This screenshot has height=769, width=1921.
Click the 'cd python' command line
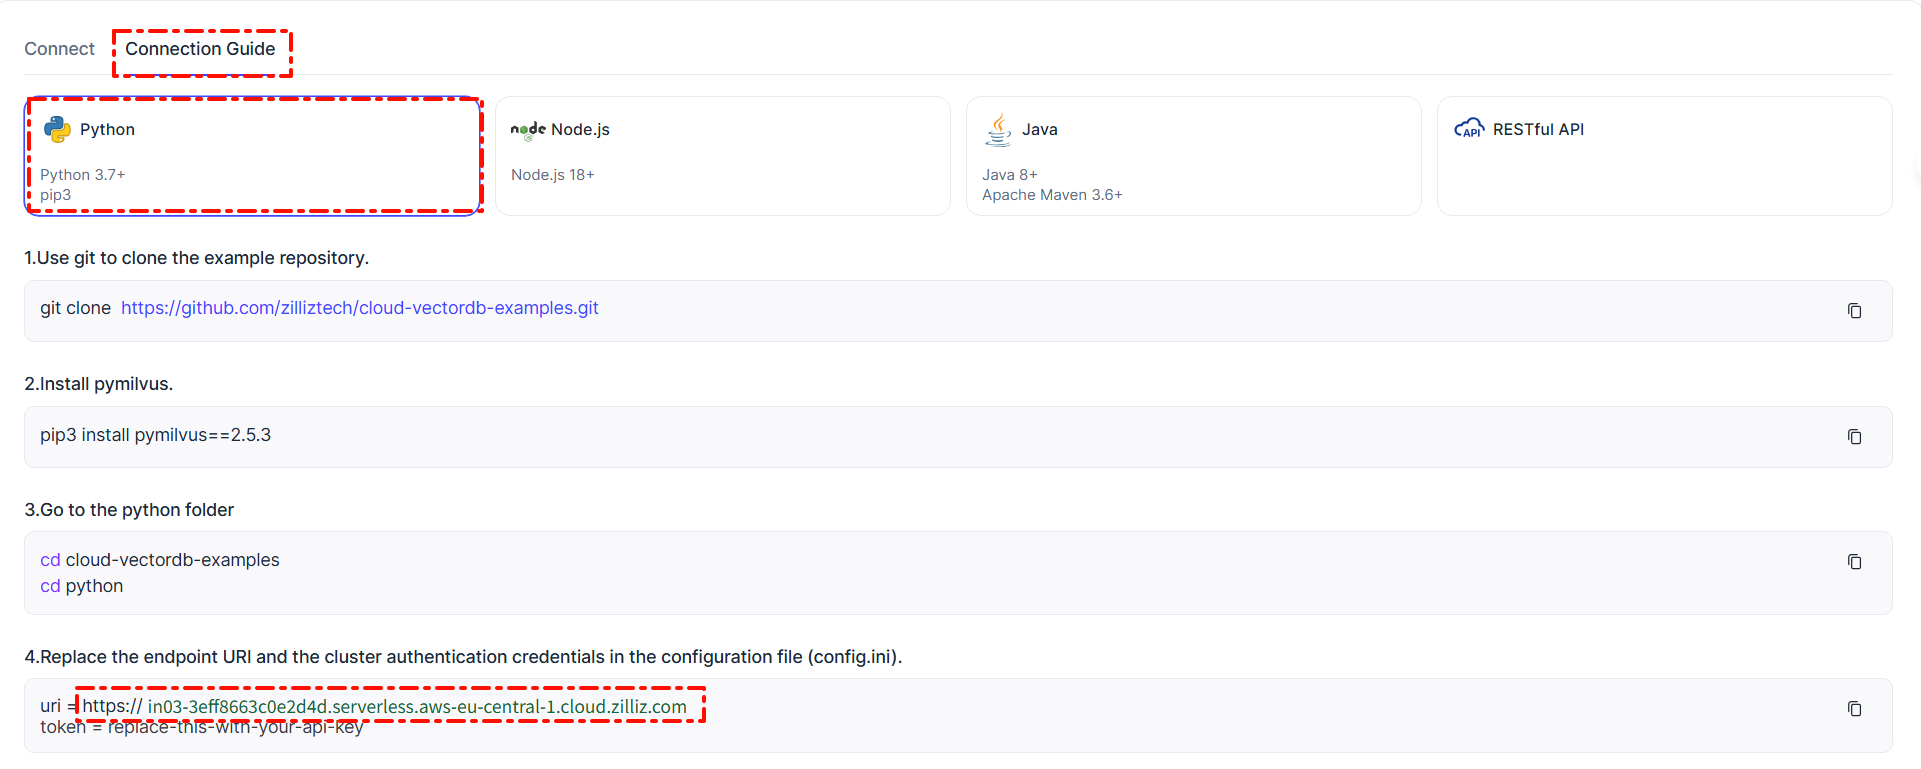82,586
